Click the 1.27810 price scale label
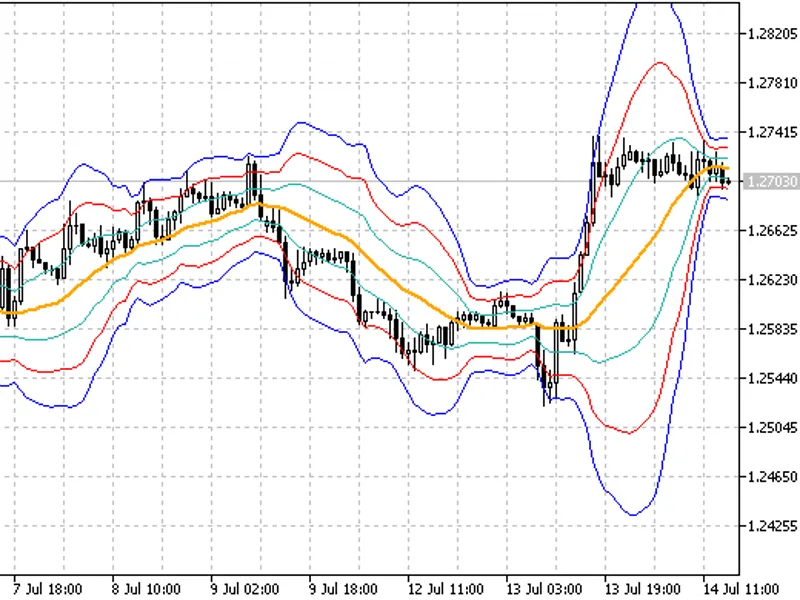Viewport: 800px width, 600px height. click(x=772, y=83)
